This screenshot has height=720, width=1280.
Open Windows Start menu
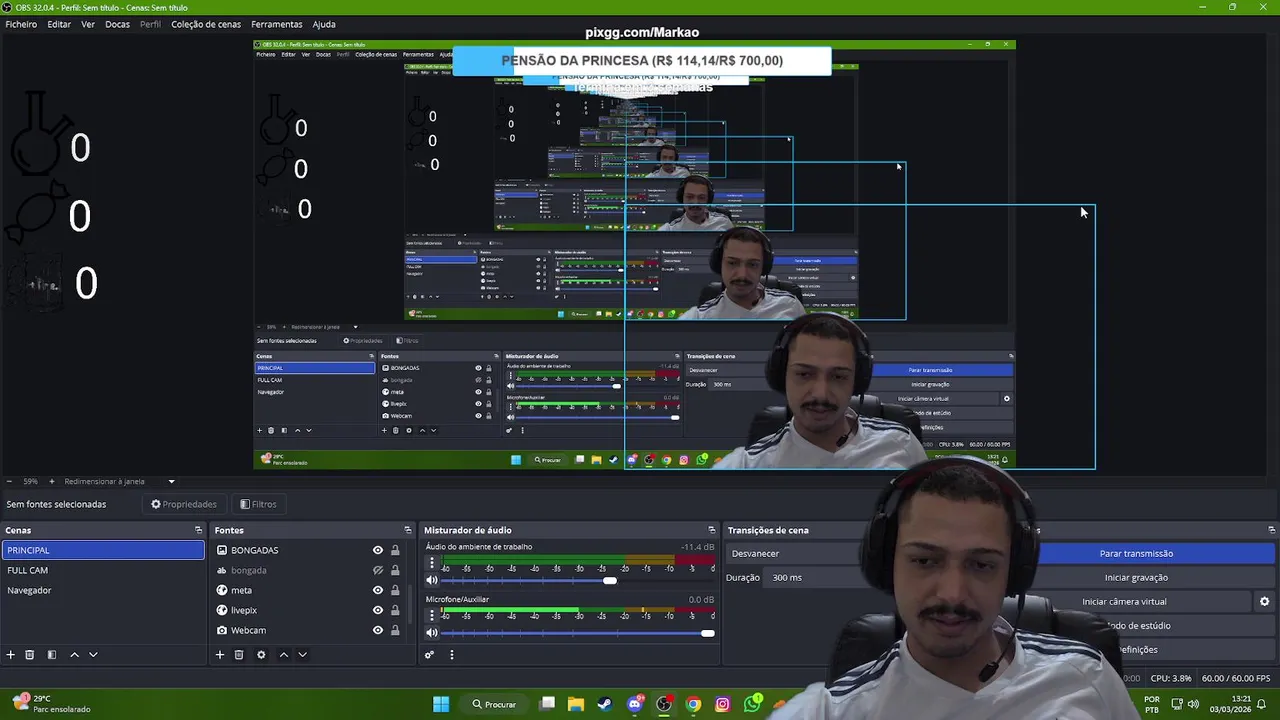(441, 704)
